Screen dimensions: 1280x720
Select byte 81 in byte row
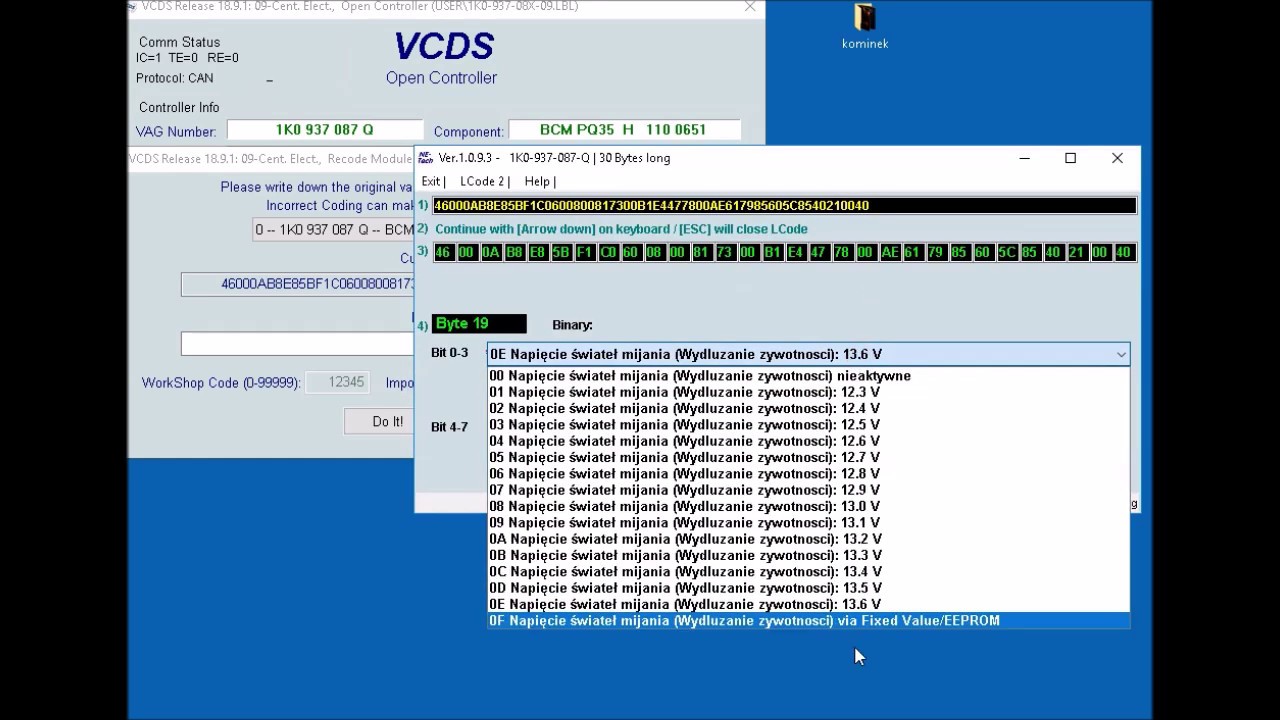(x=701, y=253)
